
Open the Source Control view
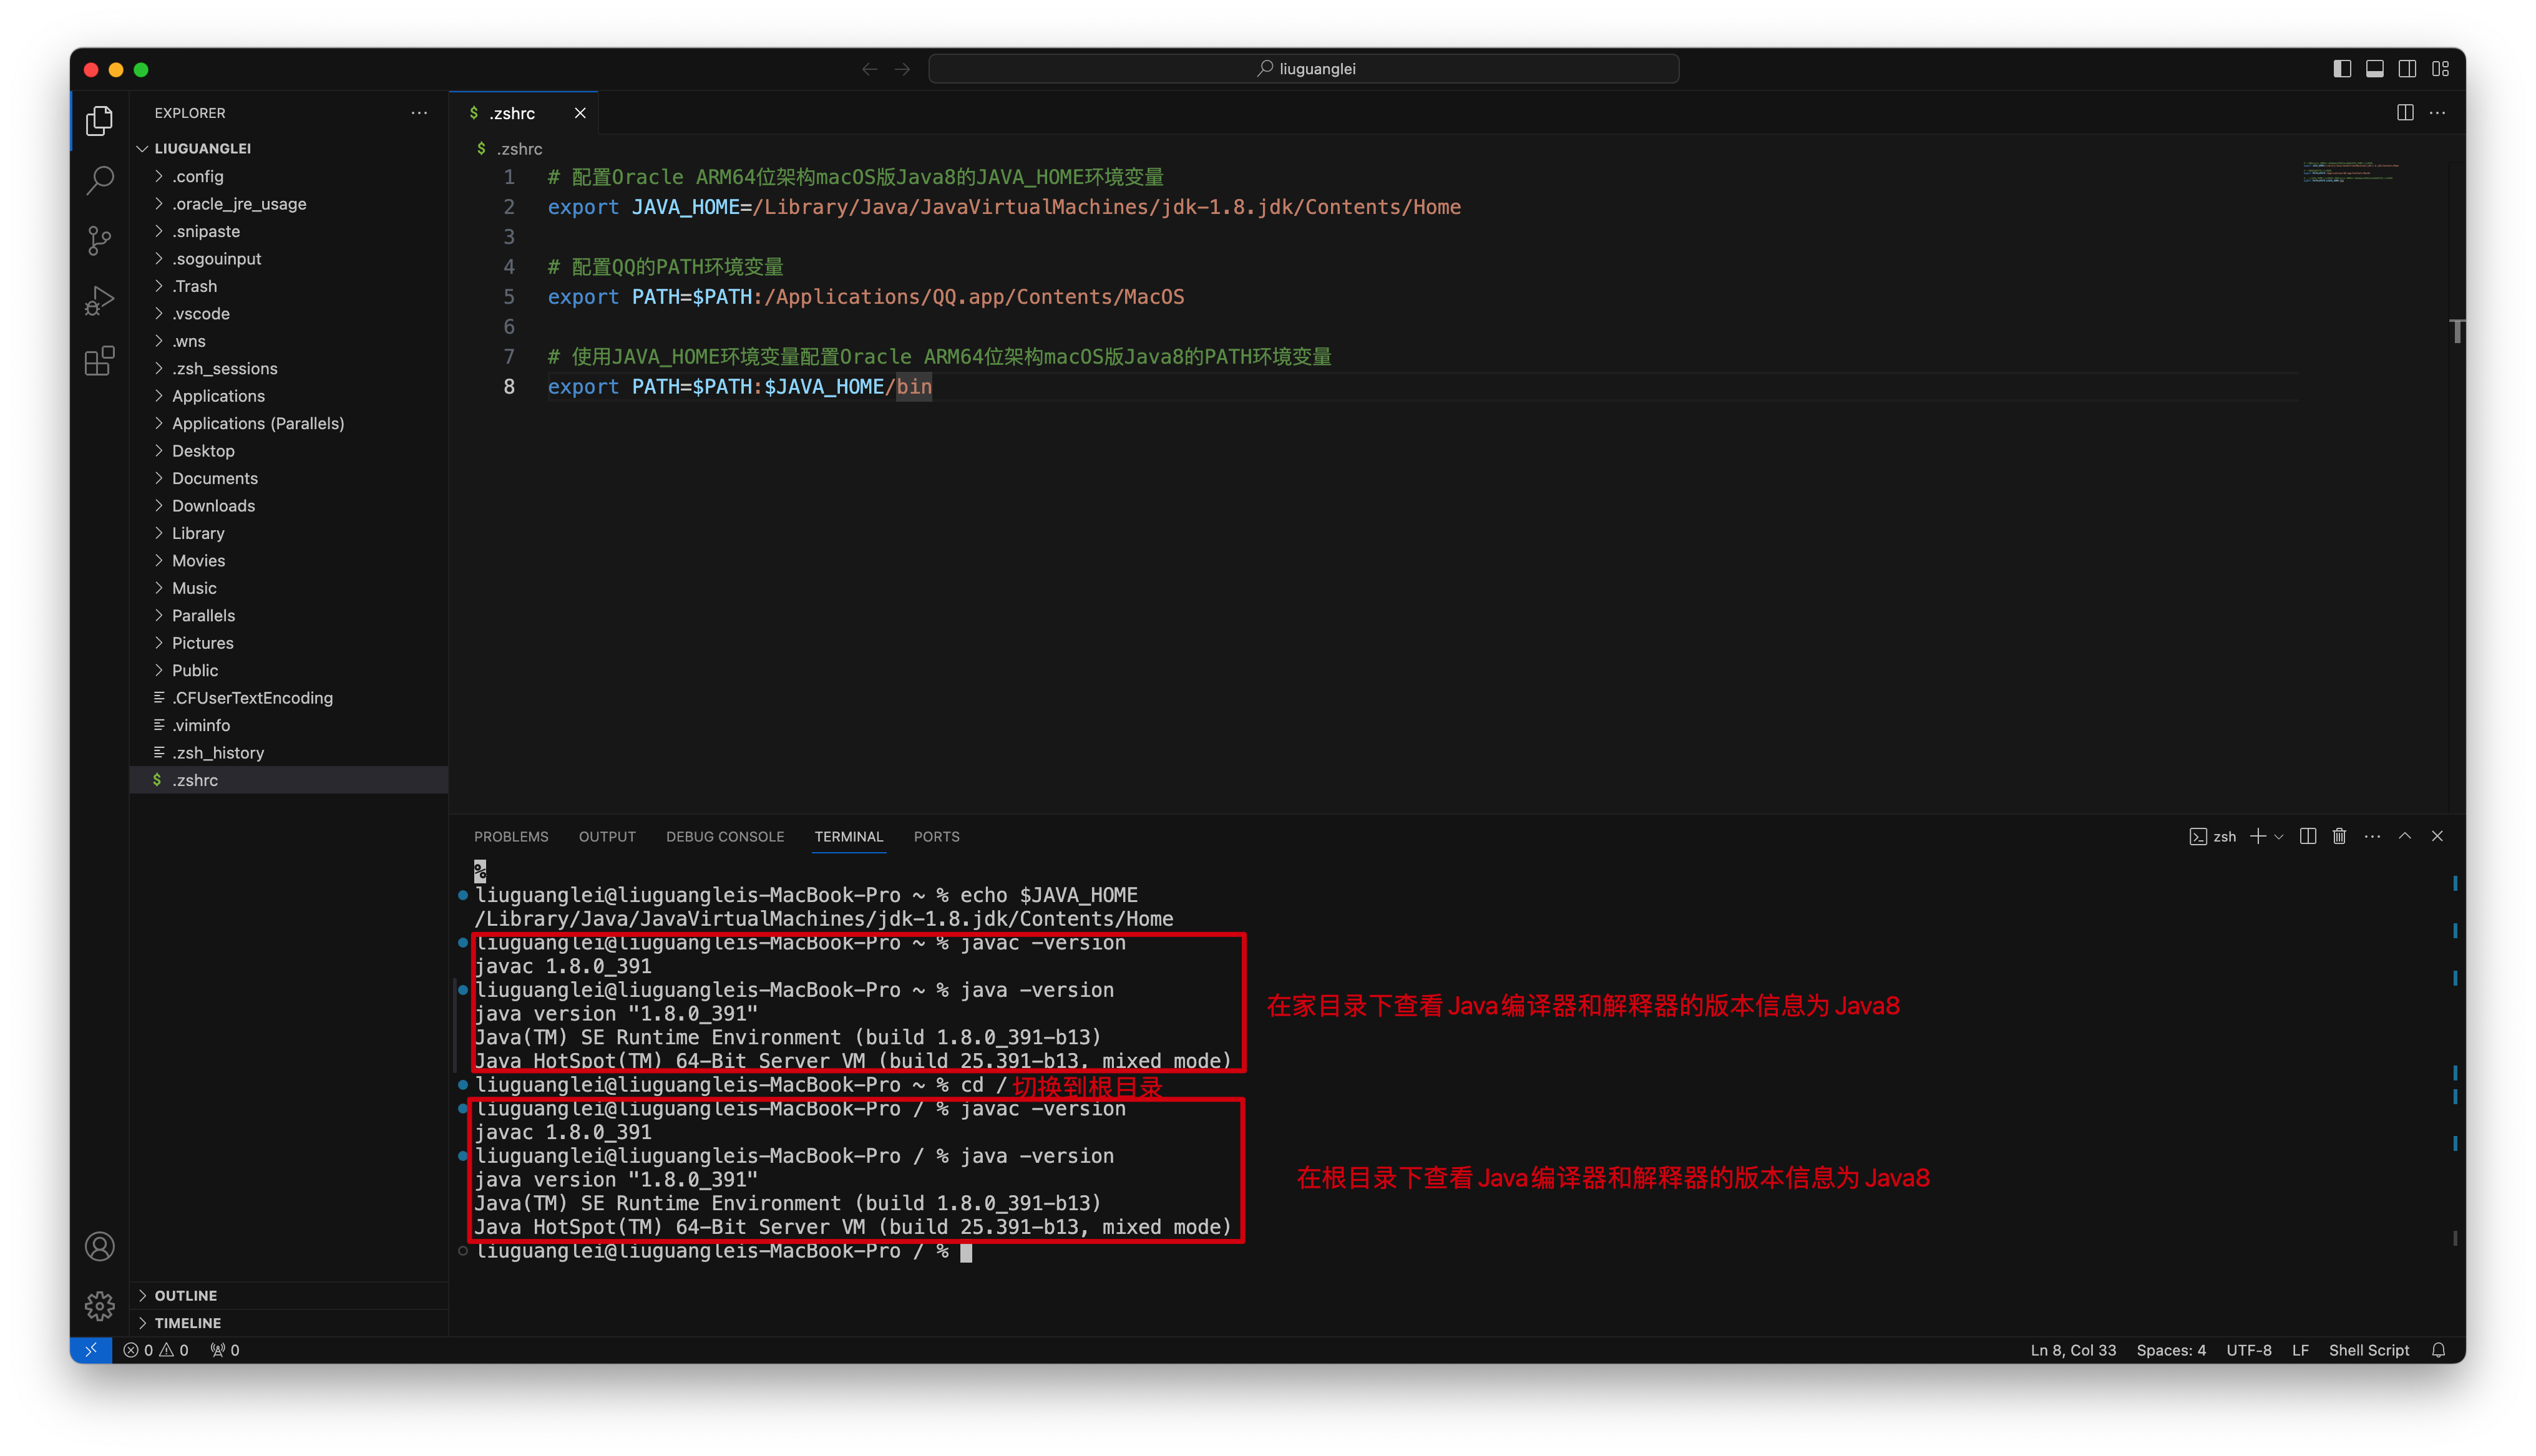(99, 241)
